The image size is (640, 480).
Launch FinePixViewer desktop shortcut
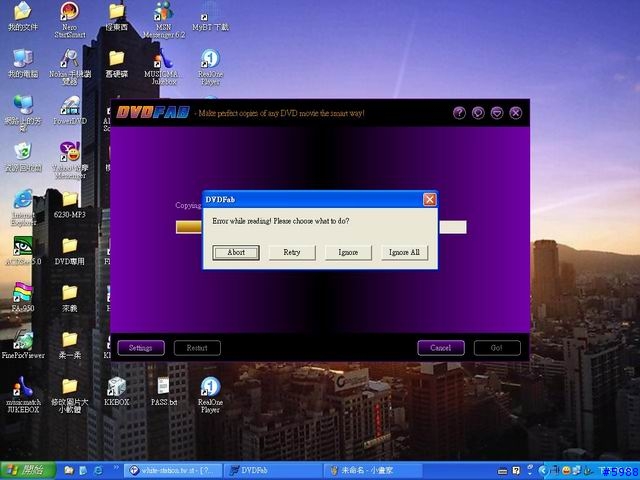click(23, 345)
